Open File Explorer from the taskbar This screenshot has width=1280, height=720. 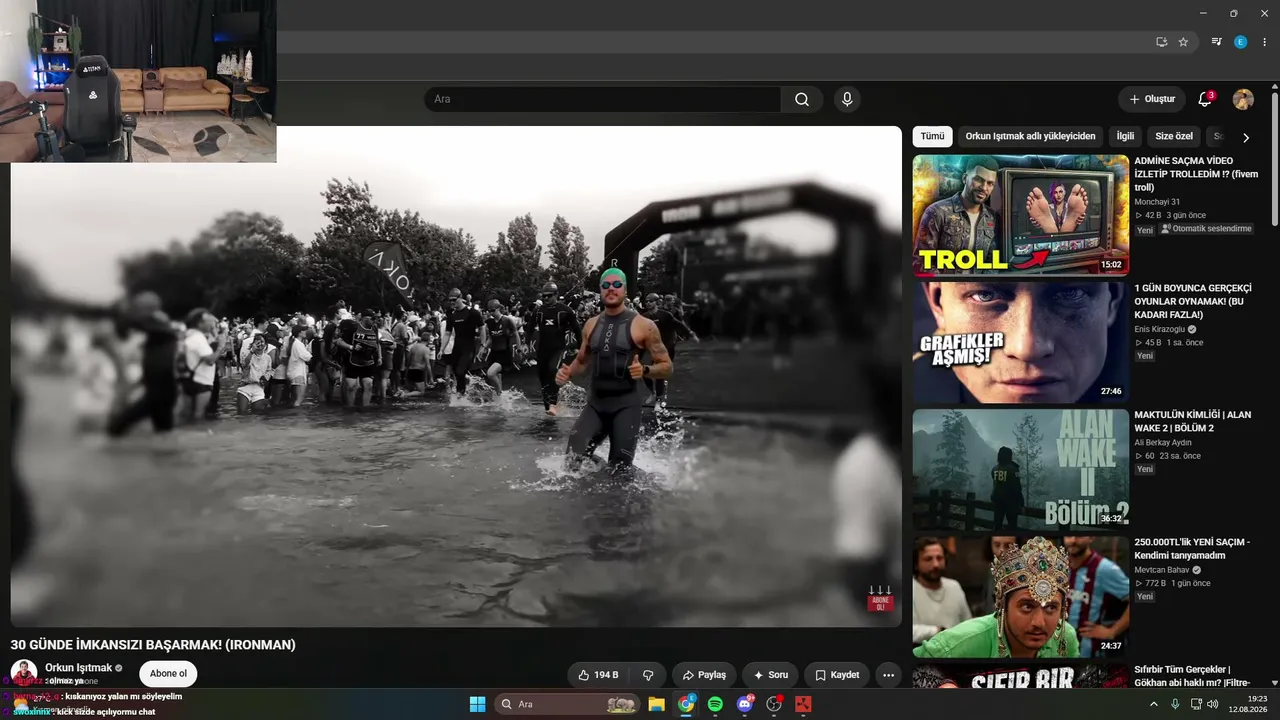point(656,704)
